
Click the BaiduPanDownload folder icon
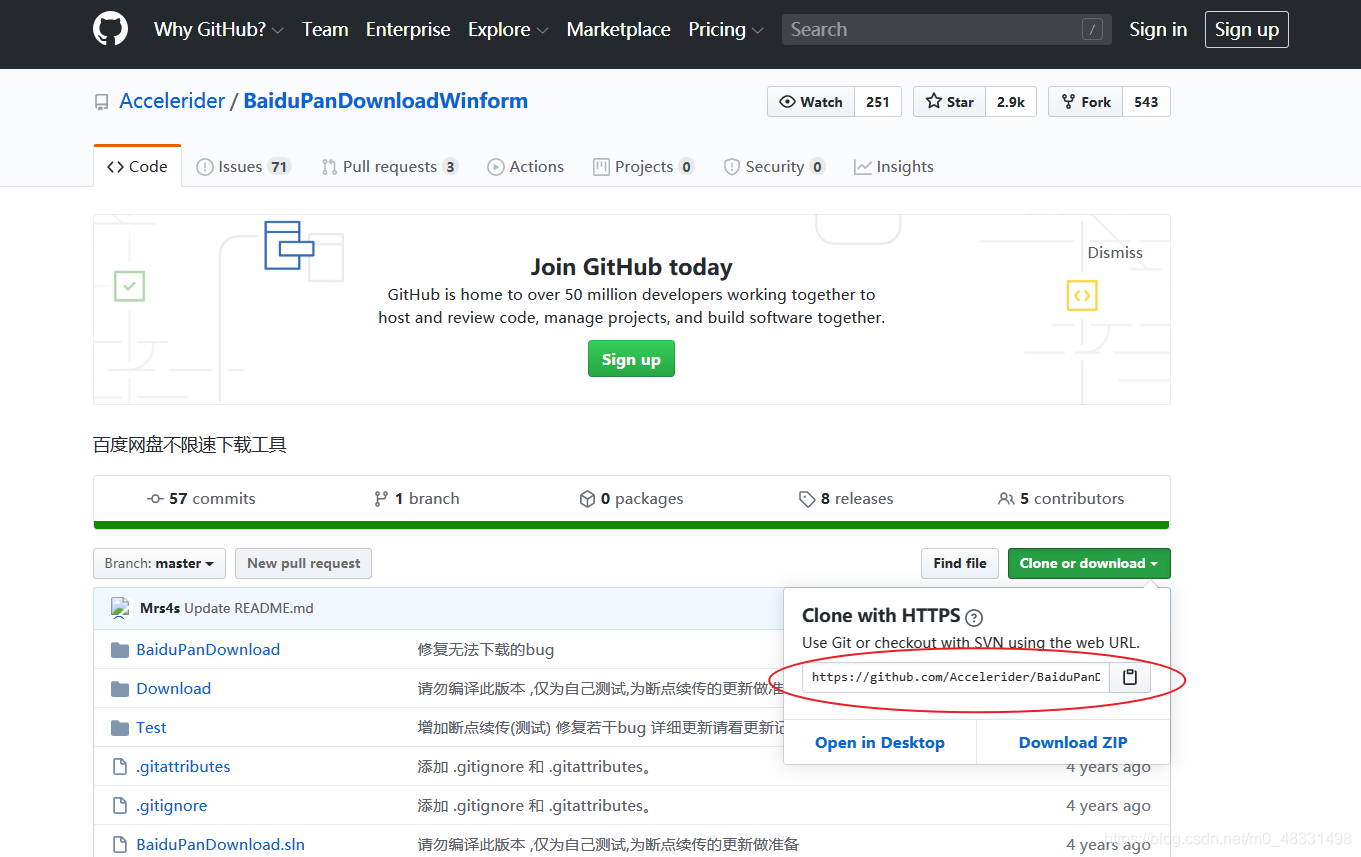tap(120, 650)
